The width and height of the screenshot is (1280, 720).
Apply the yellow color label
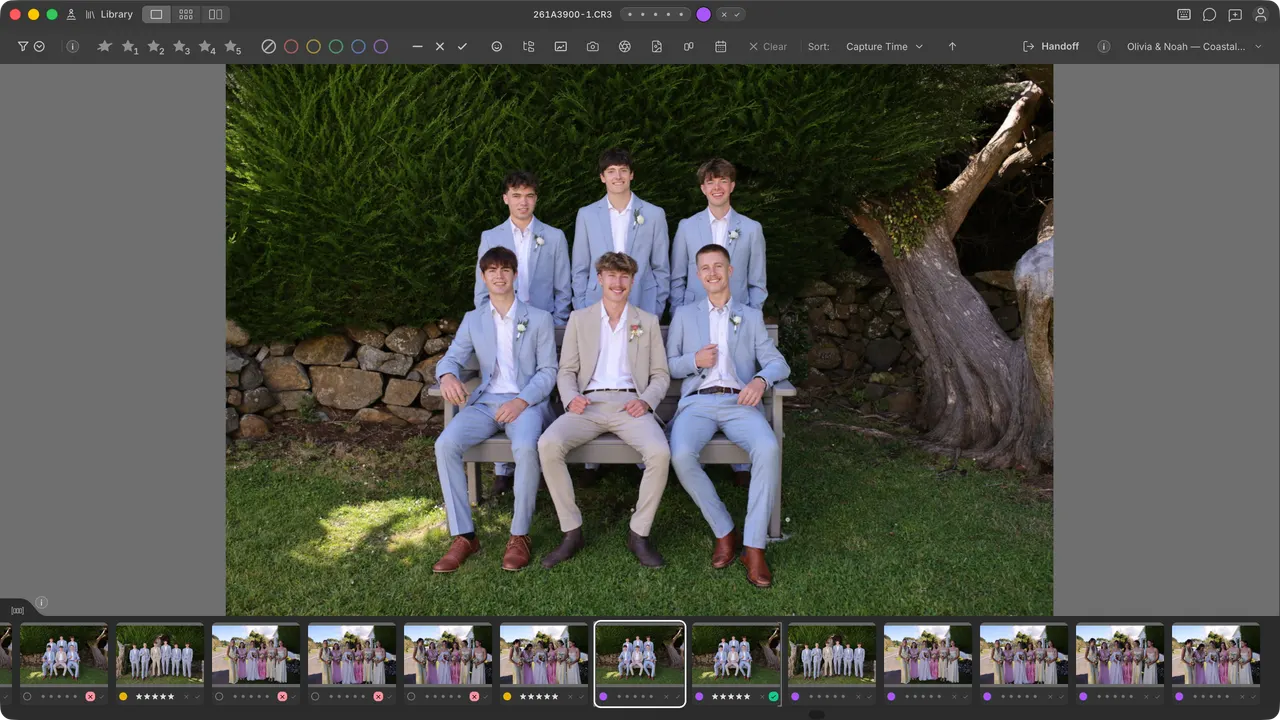[313, 47]
